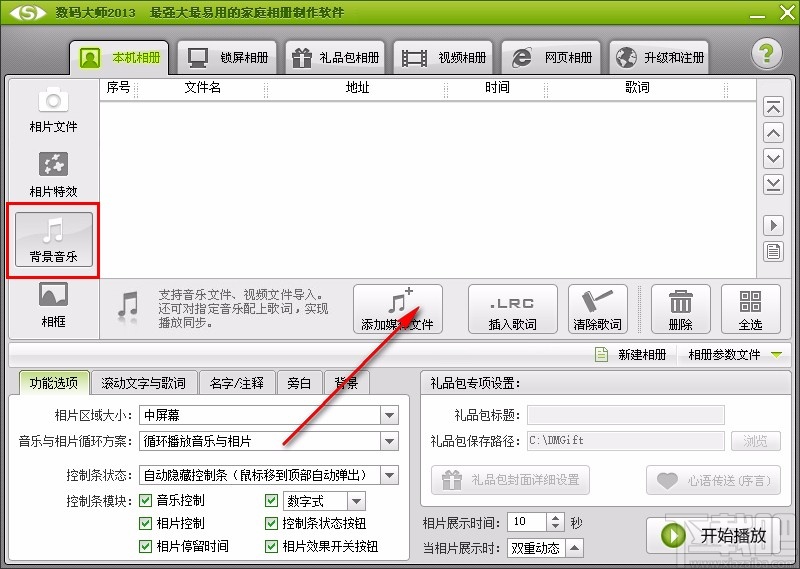The width and height of the screenshot is (800, 569).
Task: Toggle the 音乐控制 checkbox
Action: pyautogui.click(x=145, y=501)
